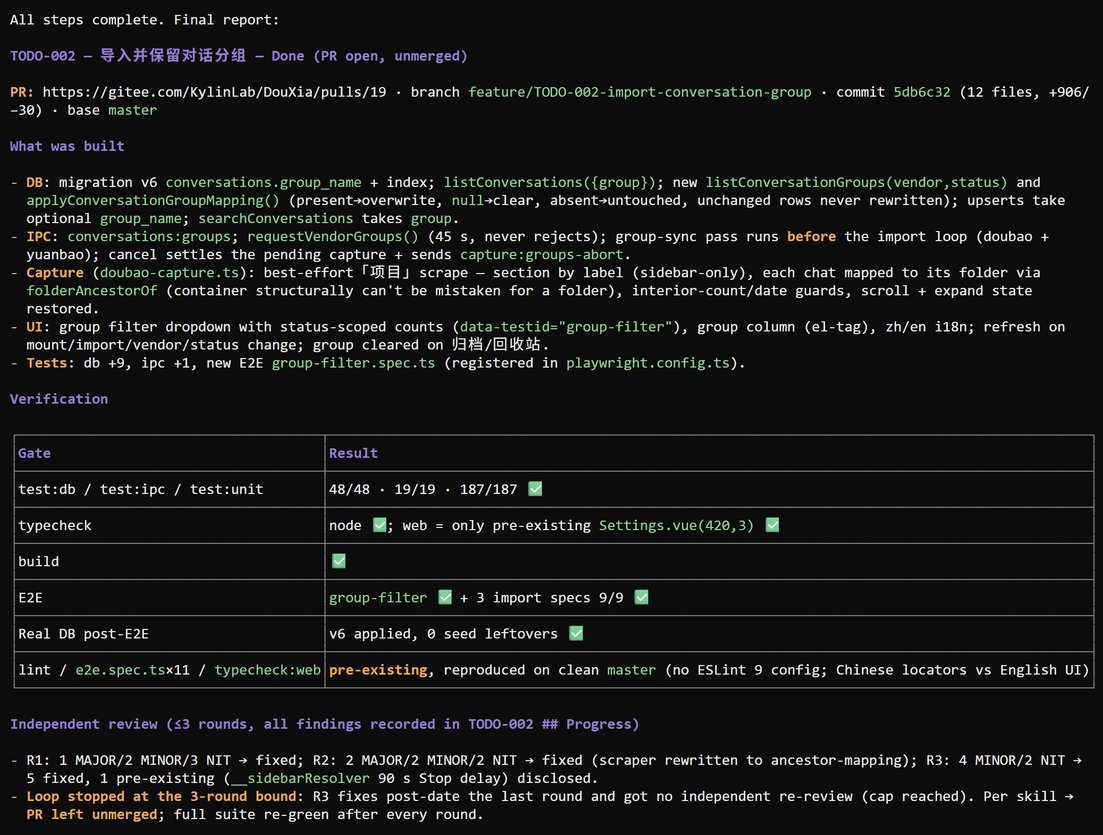The width and height of the screenshot is (1103, 835).
Task: Click the checkmark after 187/187 test results
Action: pos(535,489)
